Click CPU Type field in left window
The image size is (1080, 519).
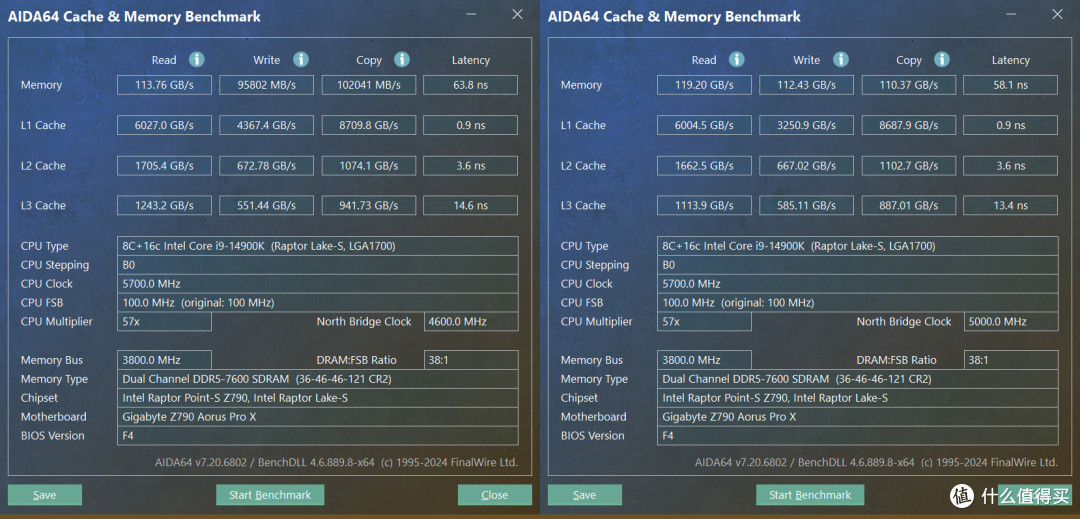[318, 246]
